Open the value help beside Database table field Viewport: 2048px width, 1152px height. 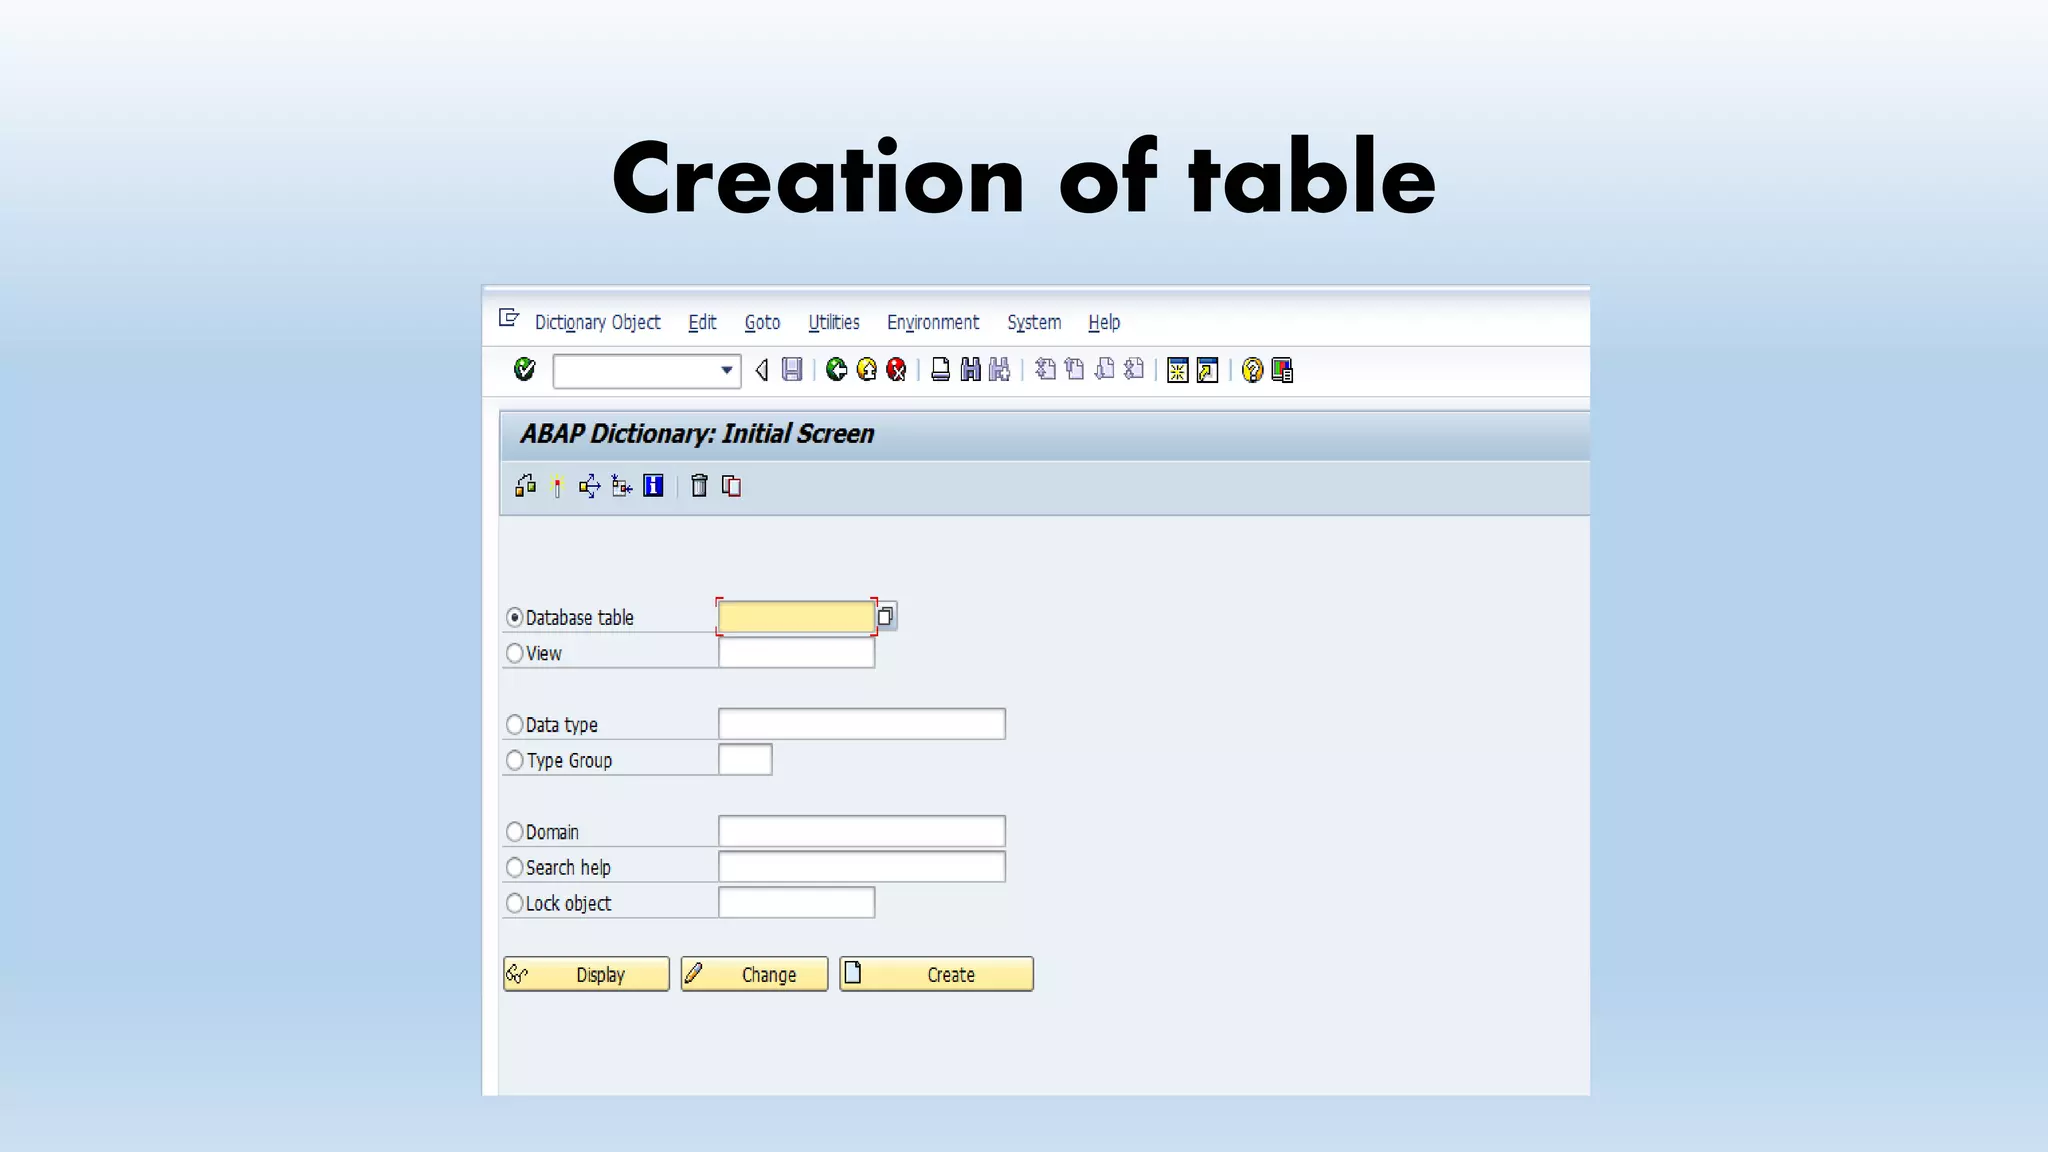point(885,616)
